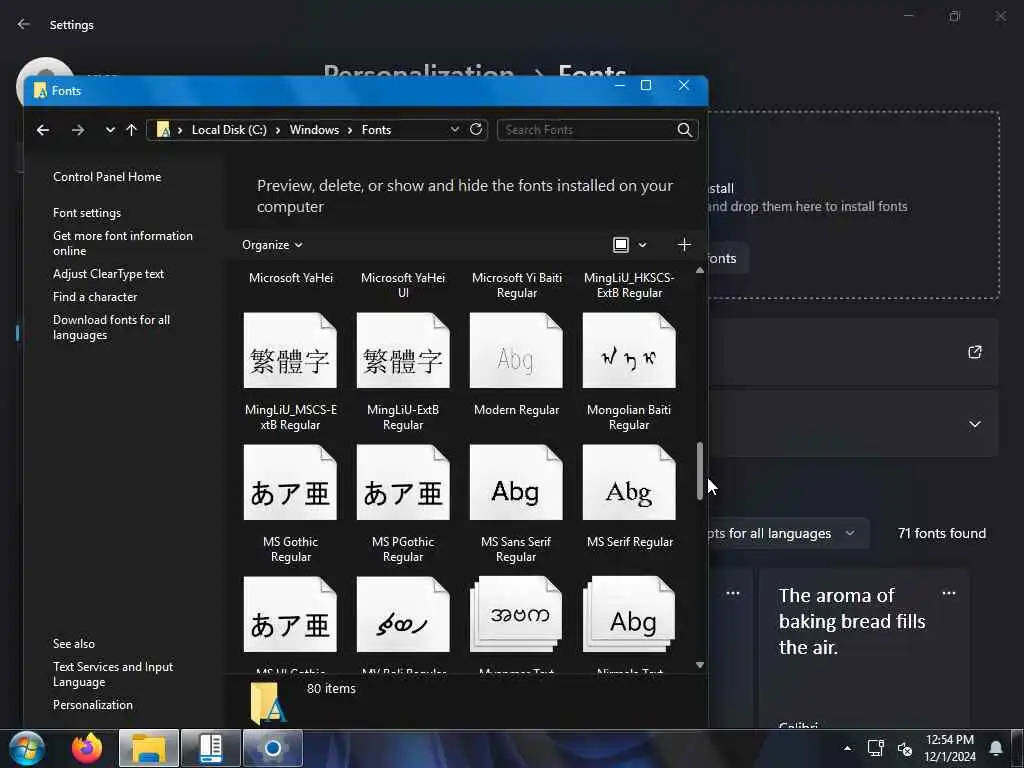The height and width of the screenshot is (768, 1024).
Task: Show hidden tray icons arrow
Action: tap(847, 748)
